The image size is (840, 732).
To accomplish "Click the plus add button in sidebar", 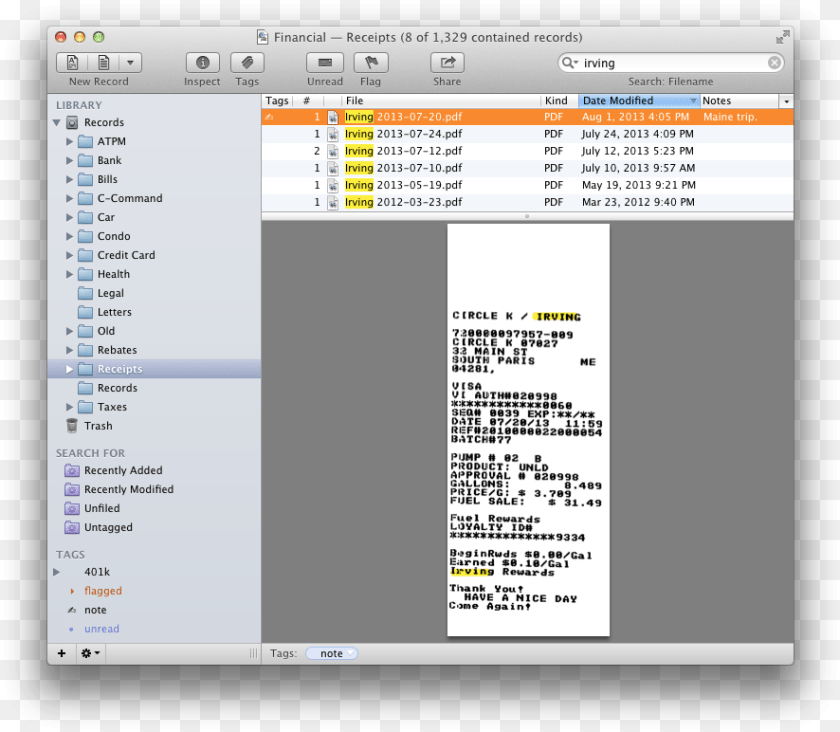I will coord(62,653).
